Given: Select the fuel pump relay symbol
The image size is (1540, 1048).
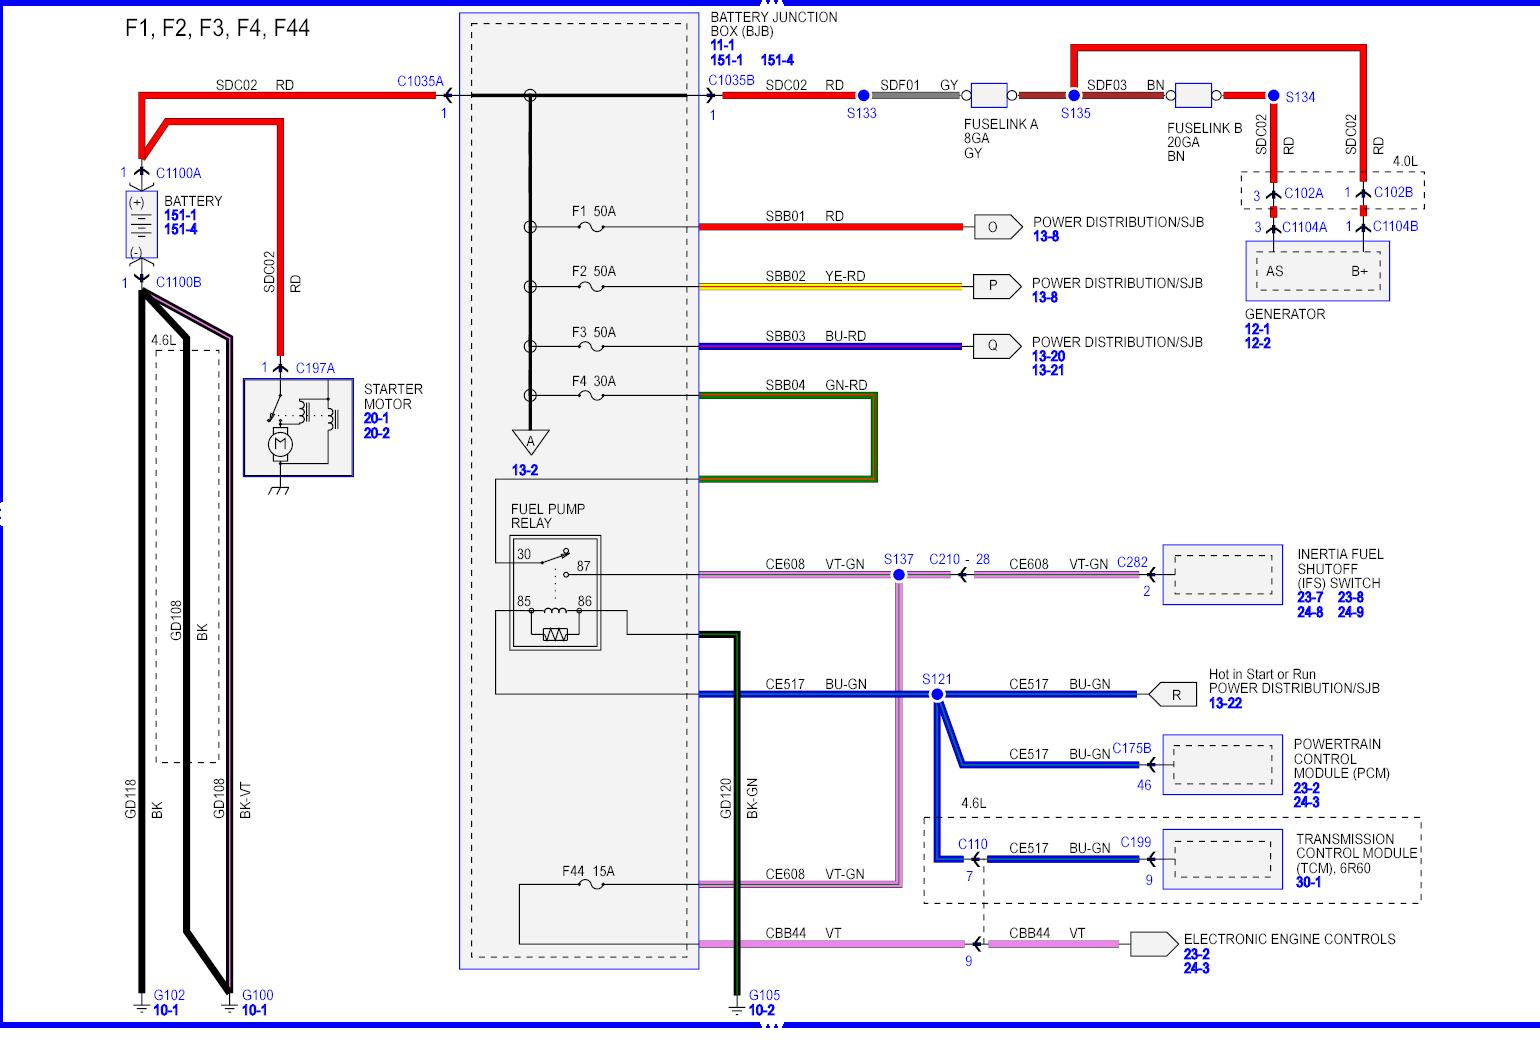Looking at the screenshot, I should coord(555,593).
